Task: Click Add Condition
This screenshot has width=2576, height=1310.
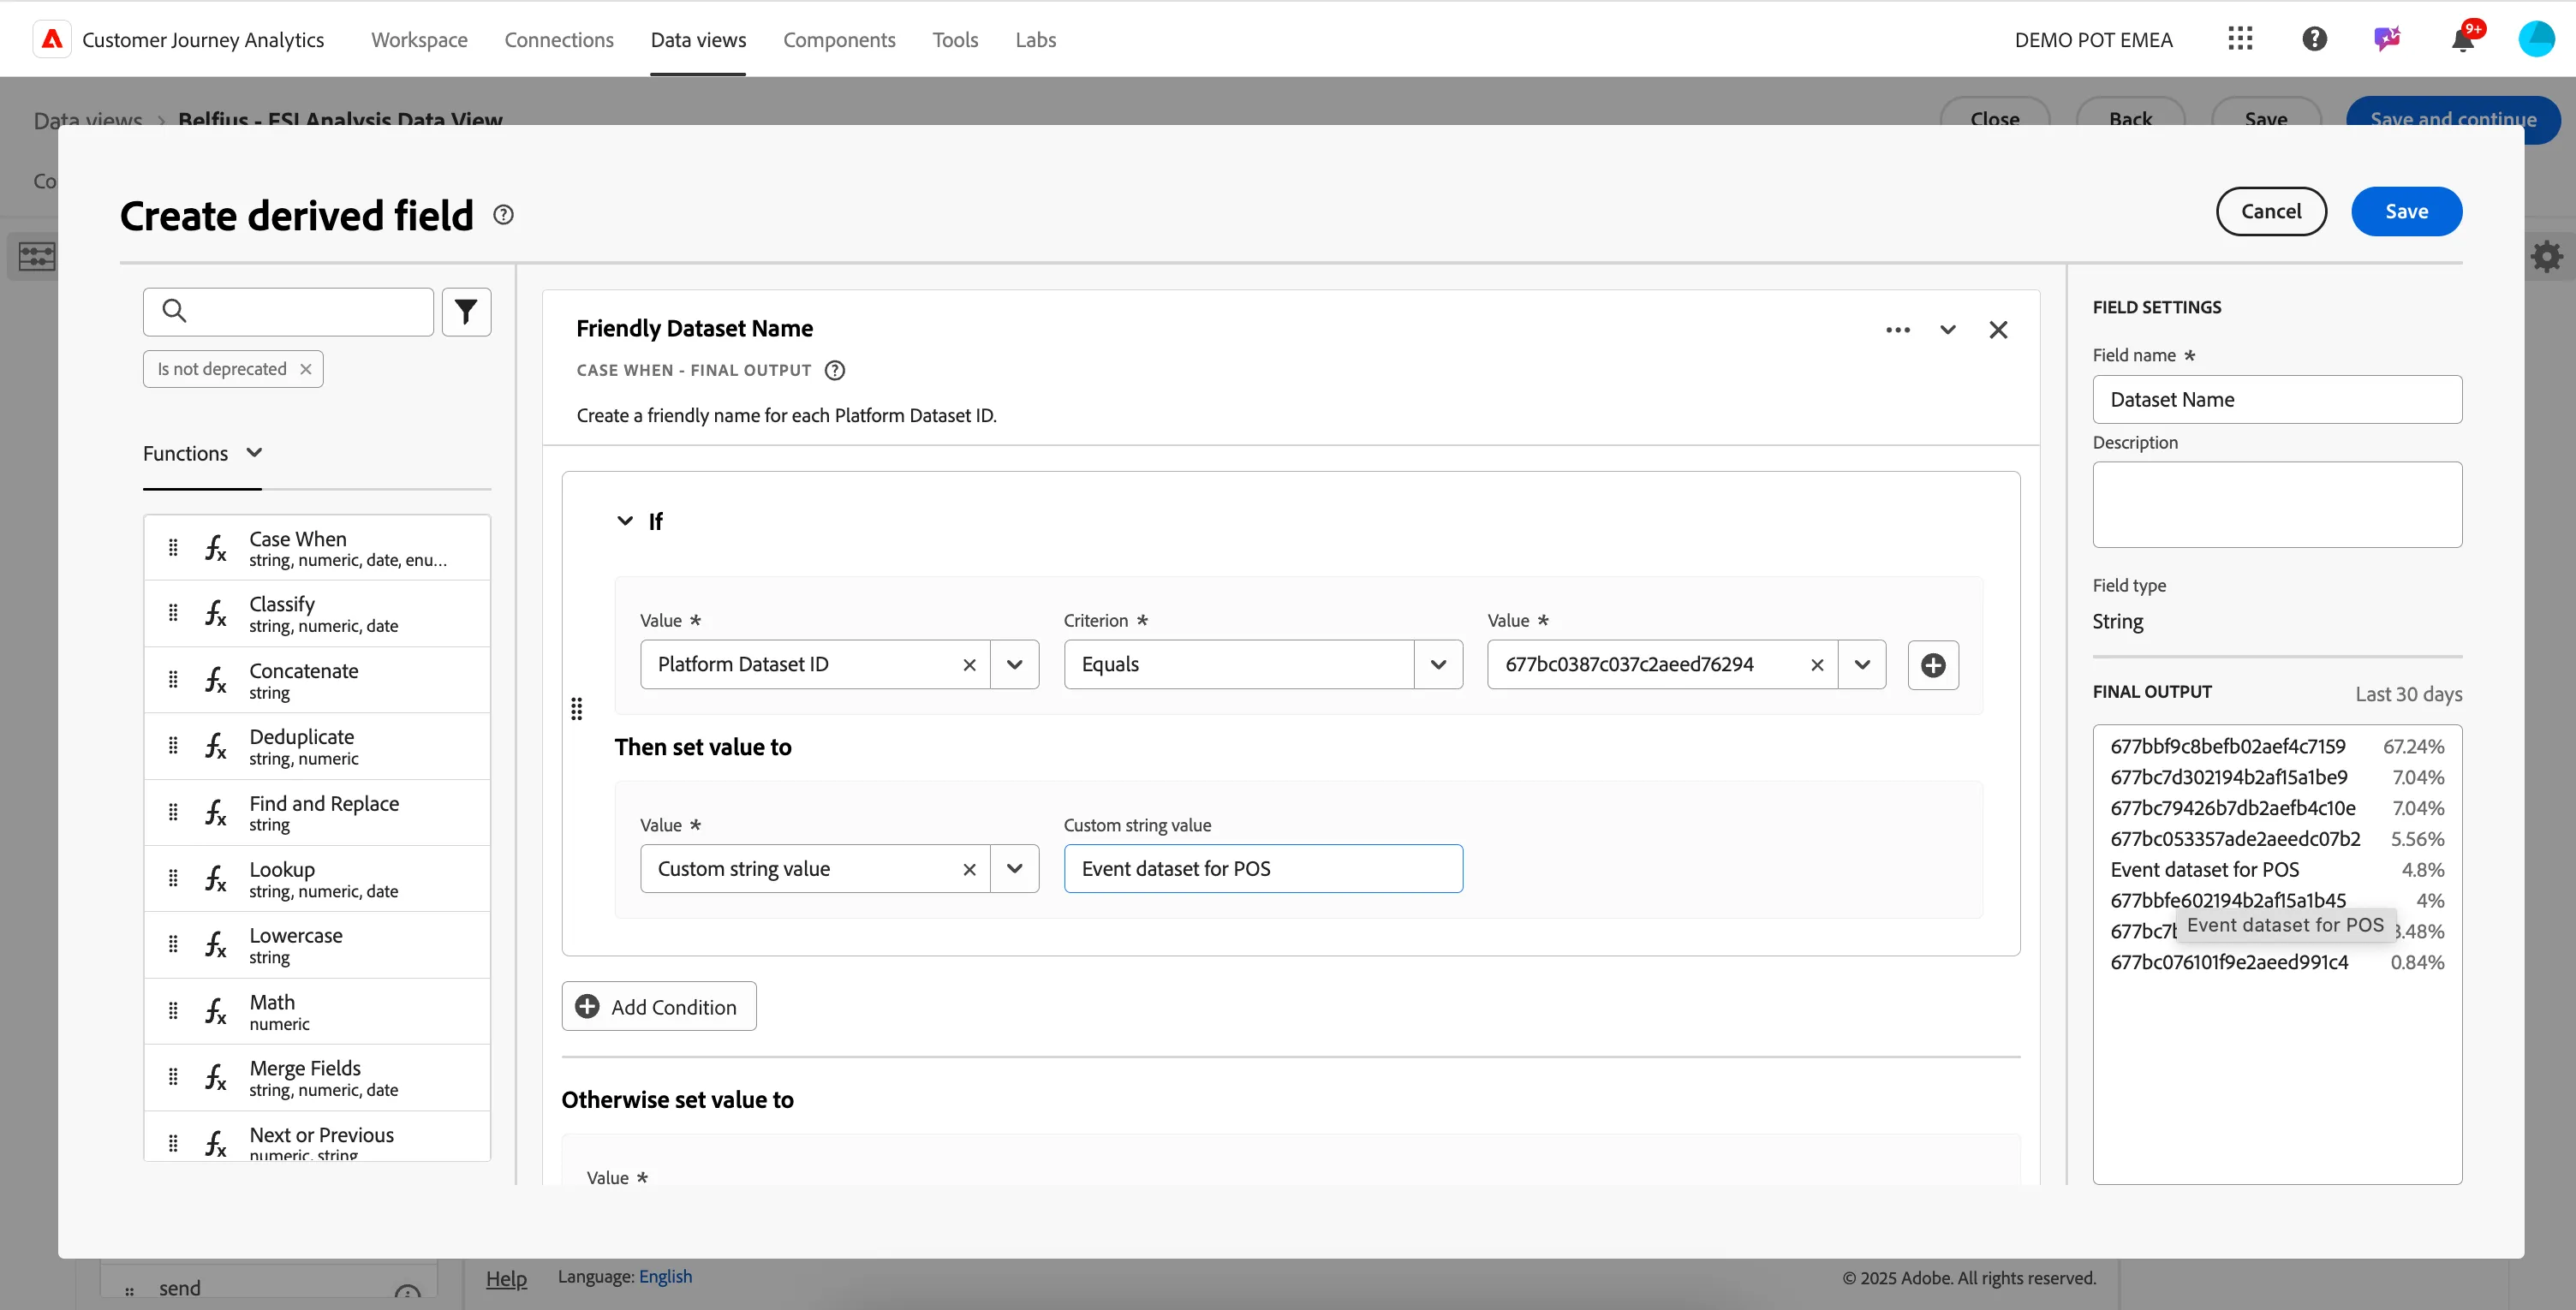Action: coord(659,1007)
